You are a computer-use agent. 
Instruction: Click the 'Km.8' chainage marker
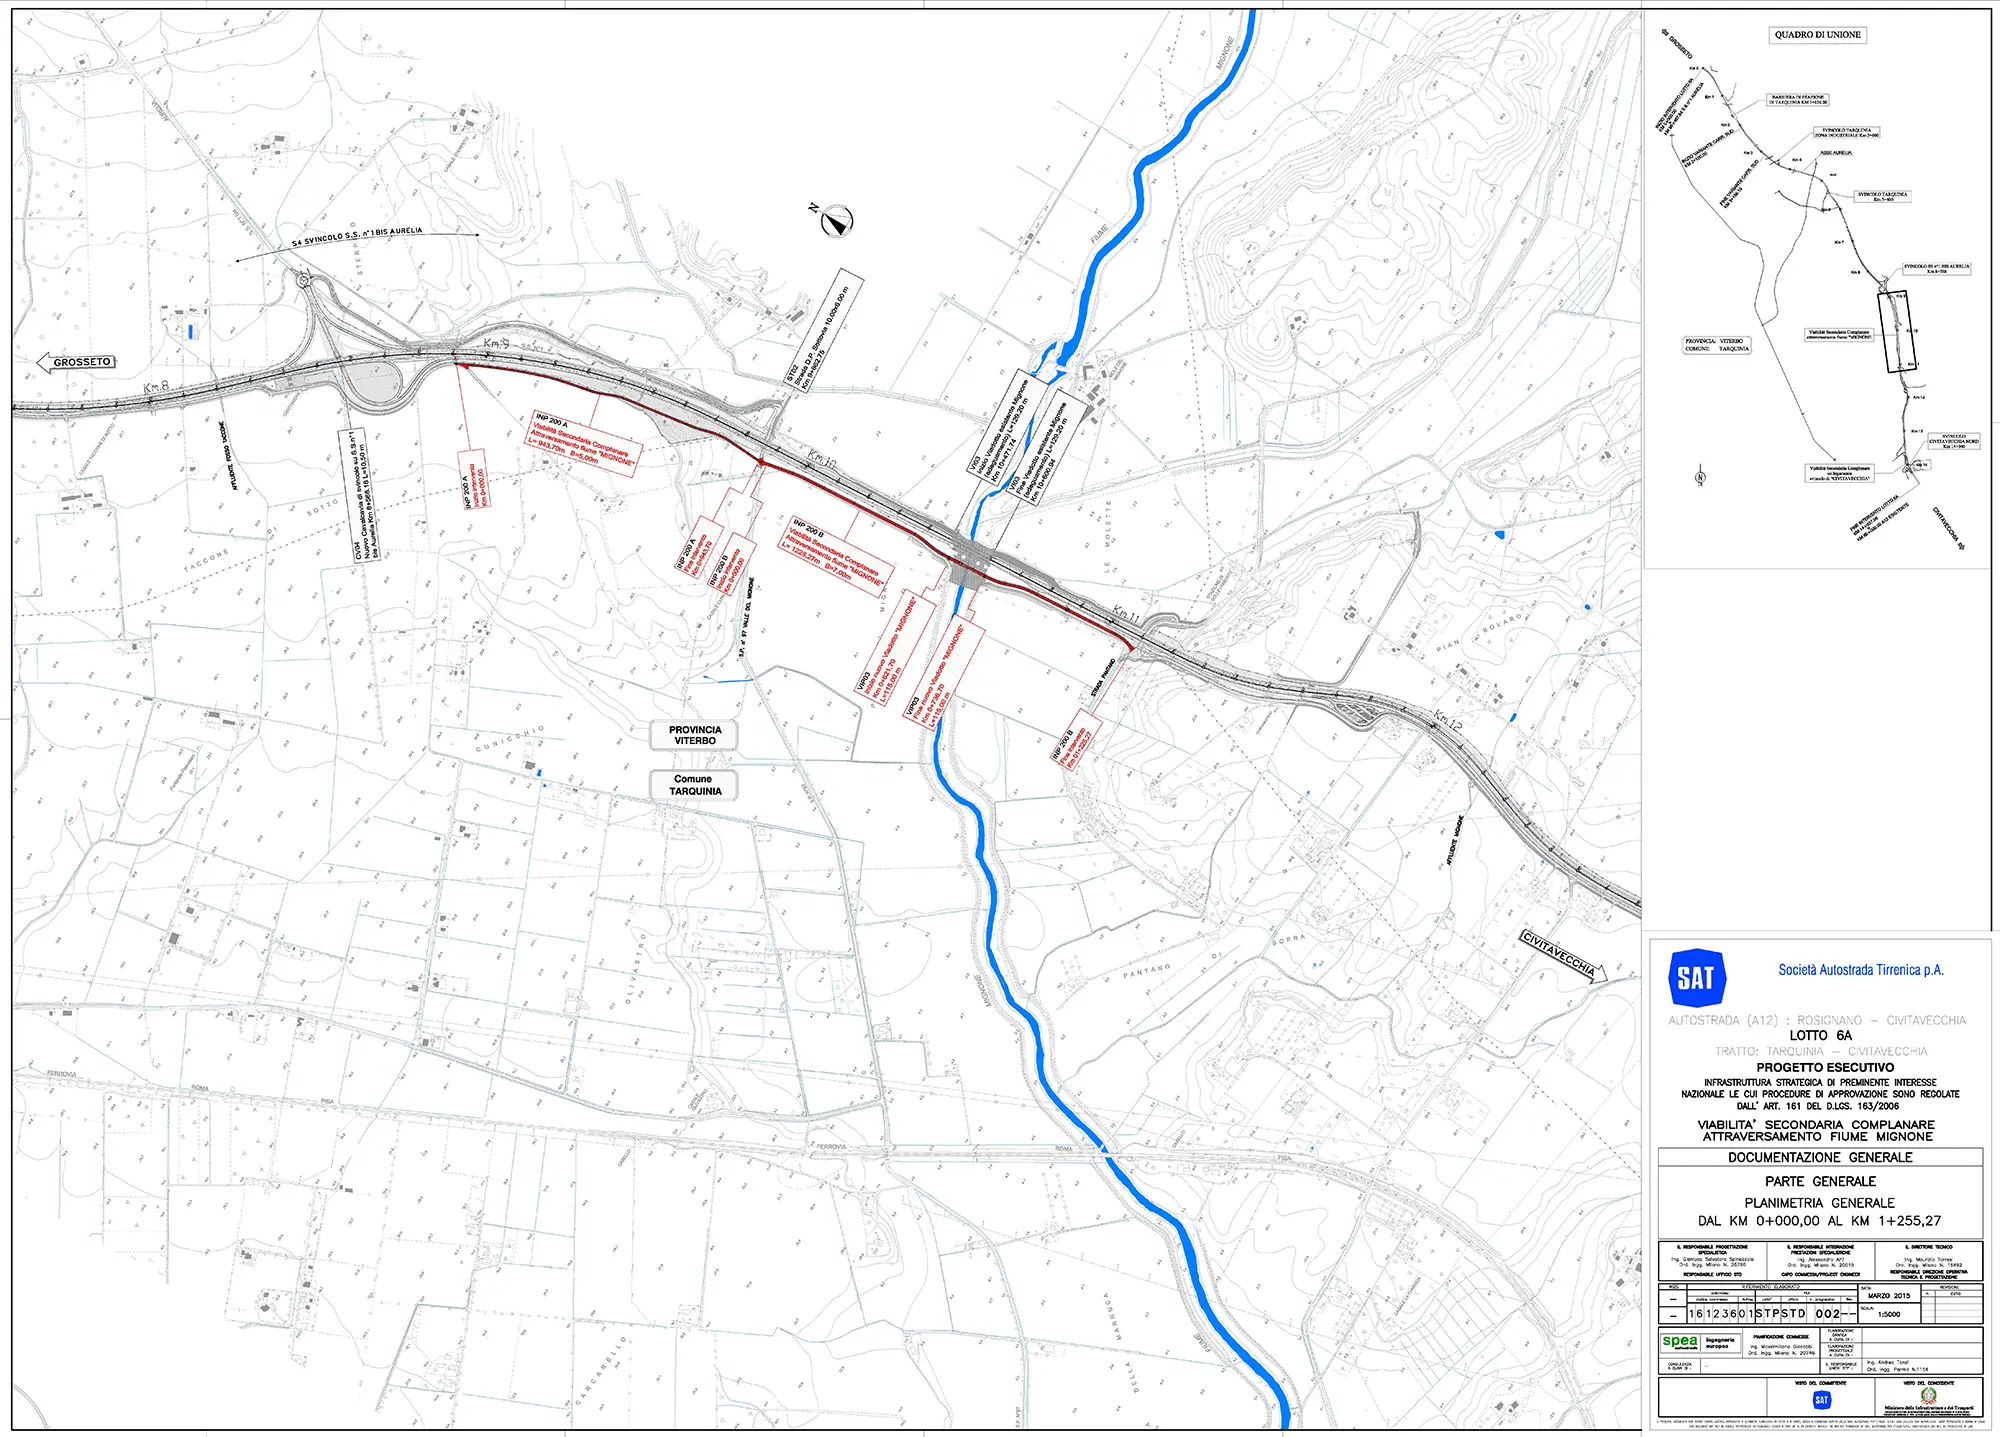pos(156,387)
